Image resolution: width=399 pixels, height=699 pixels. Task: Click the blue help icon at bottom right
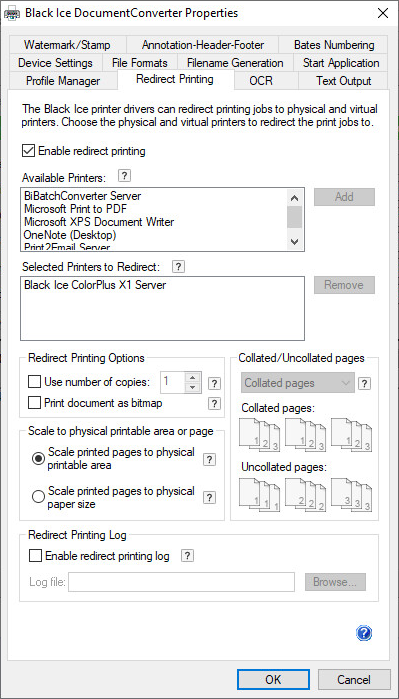coord(364,633)
